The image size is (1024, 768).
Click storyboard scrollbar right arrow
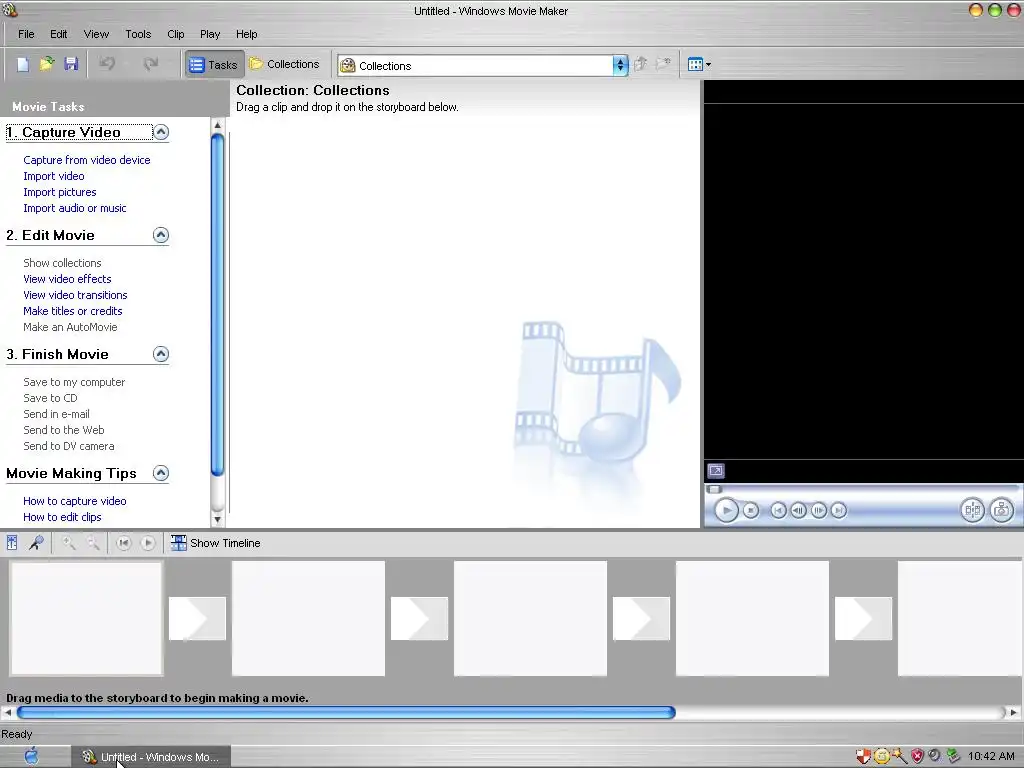(1014, 712)
